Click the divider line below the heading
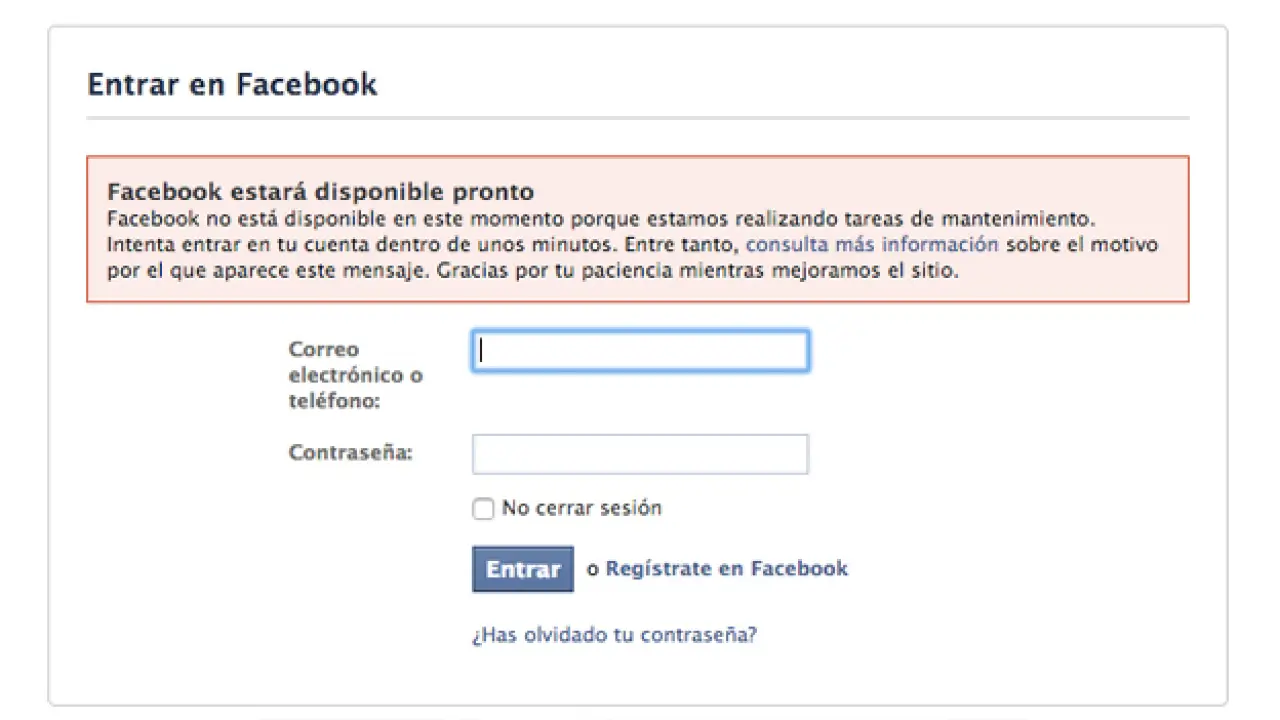 (638, 119)
